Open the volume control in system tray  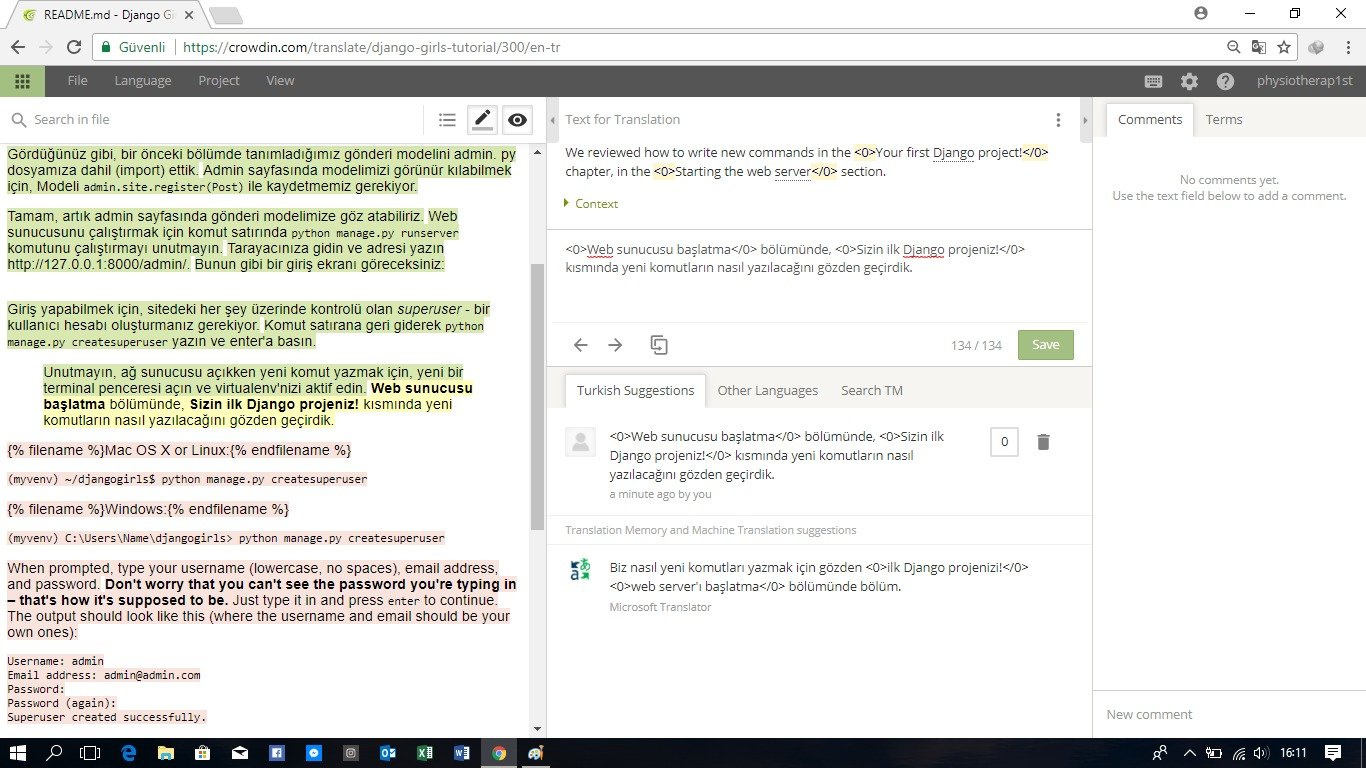click(x=1261, y=753)
